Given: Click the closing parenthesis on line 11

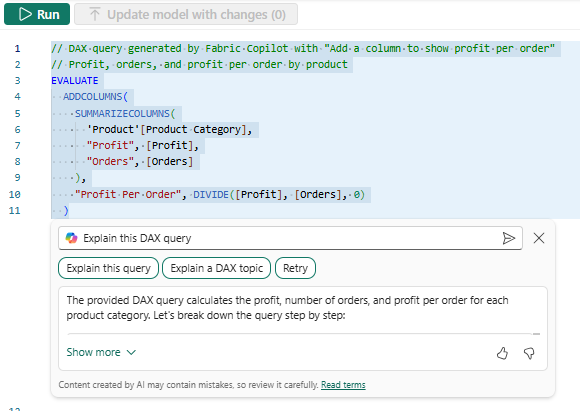Looking at the screenshot, I should [x=66, y=211].
